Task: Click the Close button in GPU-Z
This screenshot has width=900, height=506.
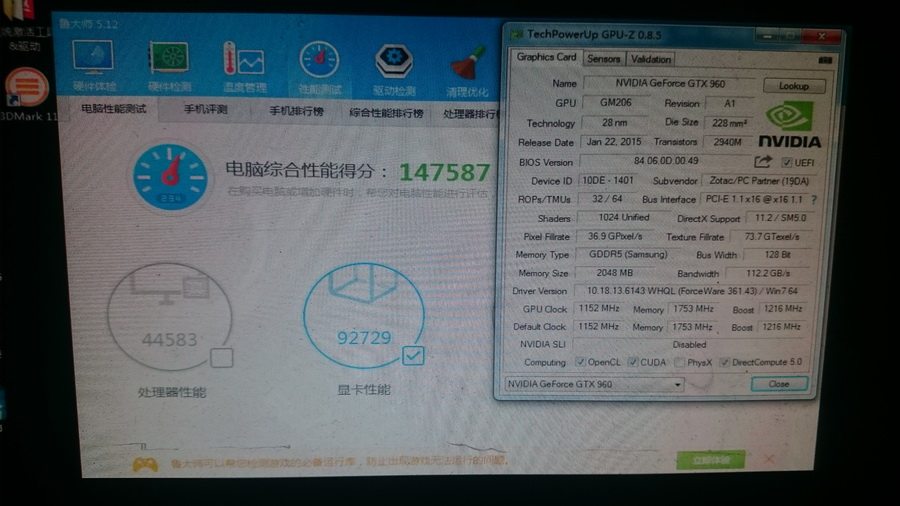Action: (x=779, y=384)
